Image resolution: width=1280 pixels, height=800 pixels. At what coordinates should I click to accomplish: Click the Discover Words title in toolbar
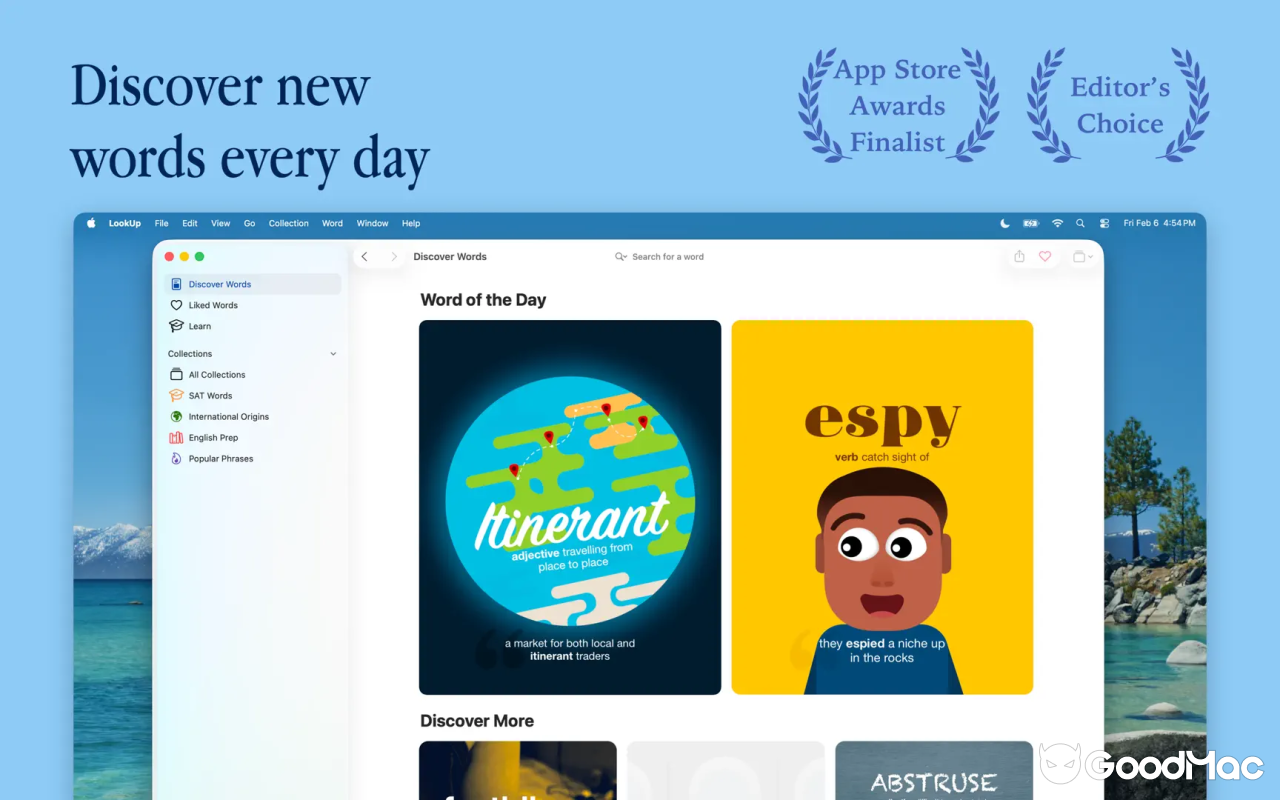(x=450, y=257)
